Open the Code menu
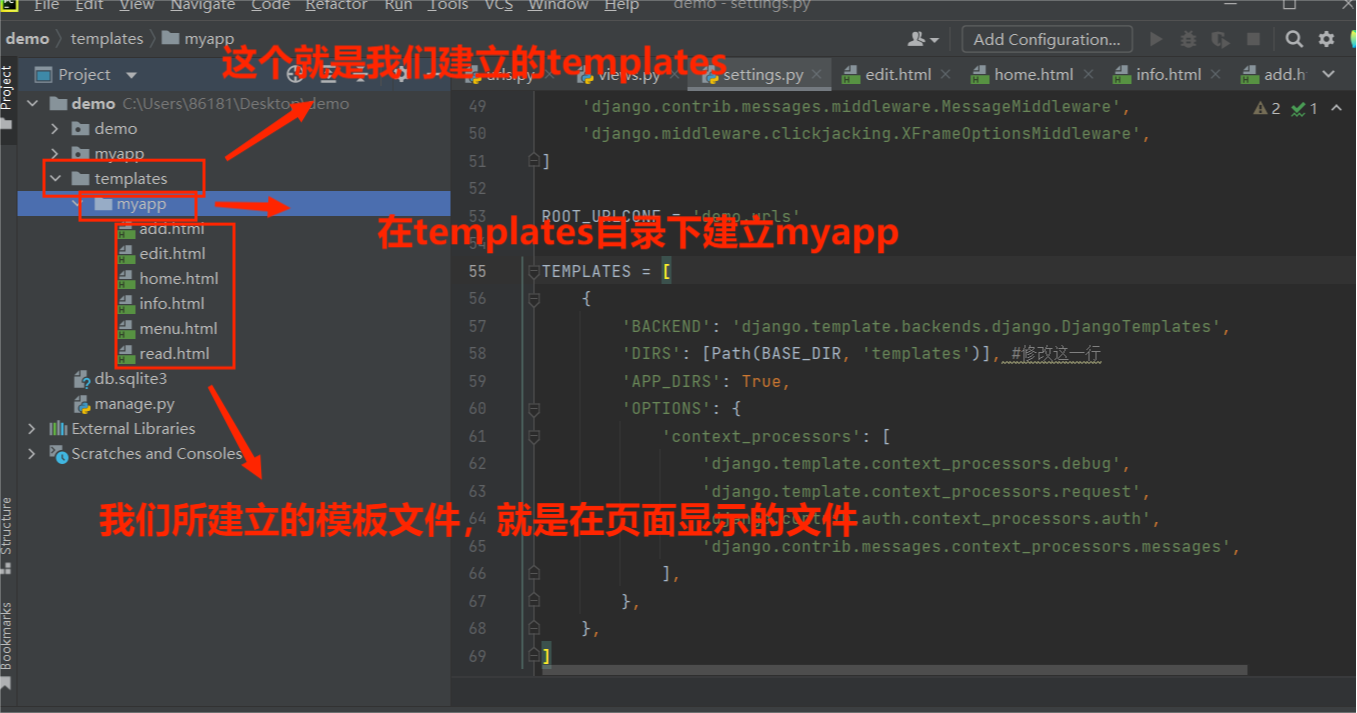This screenshot has width=1357, height=713. point(270,5)
